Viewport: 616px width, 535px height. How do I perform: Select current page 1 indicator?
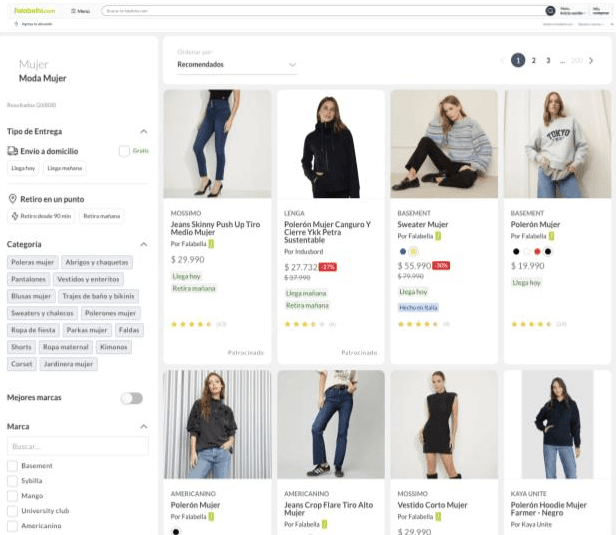click(x=518, y=60)
